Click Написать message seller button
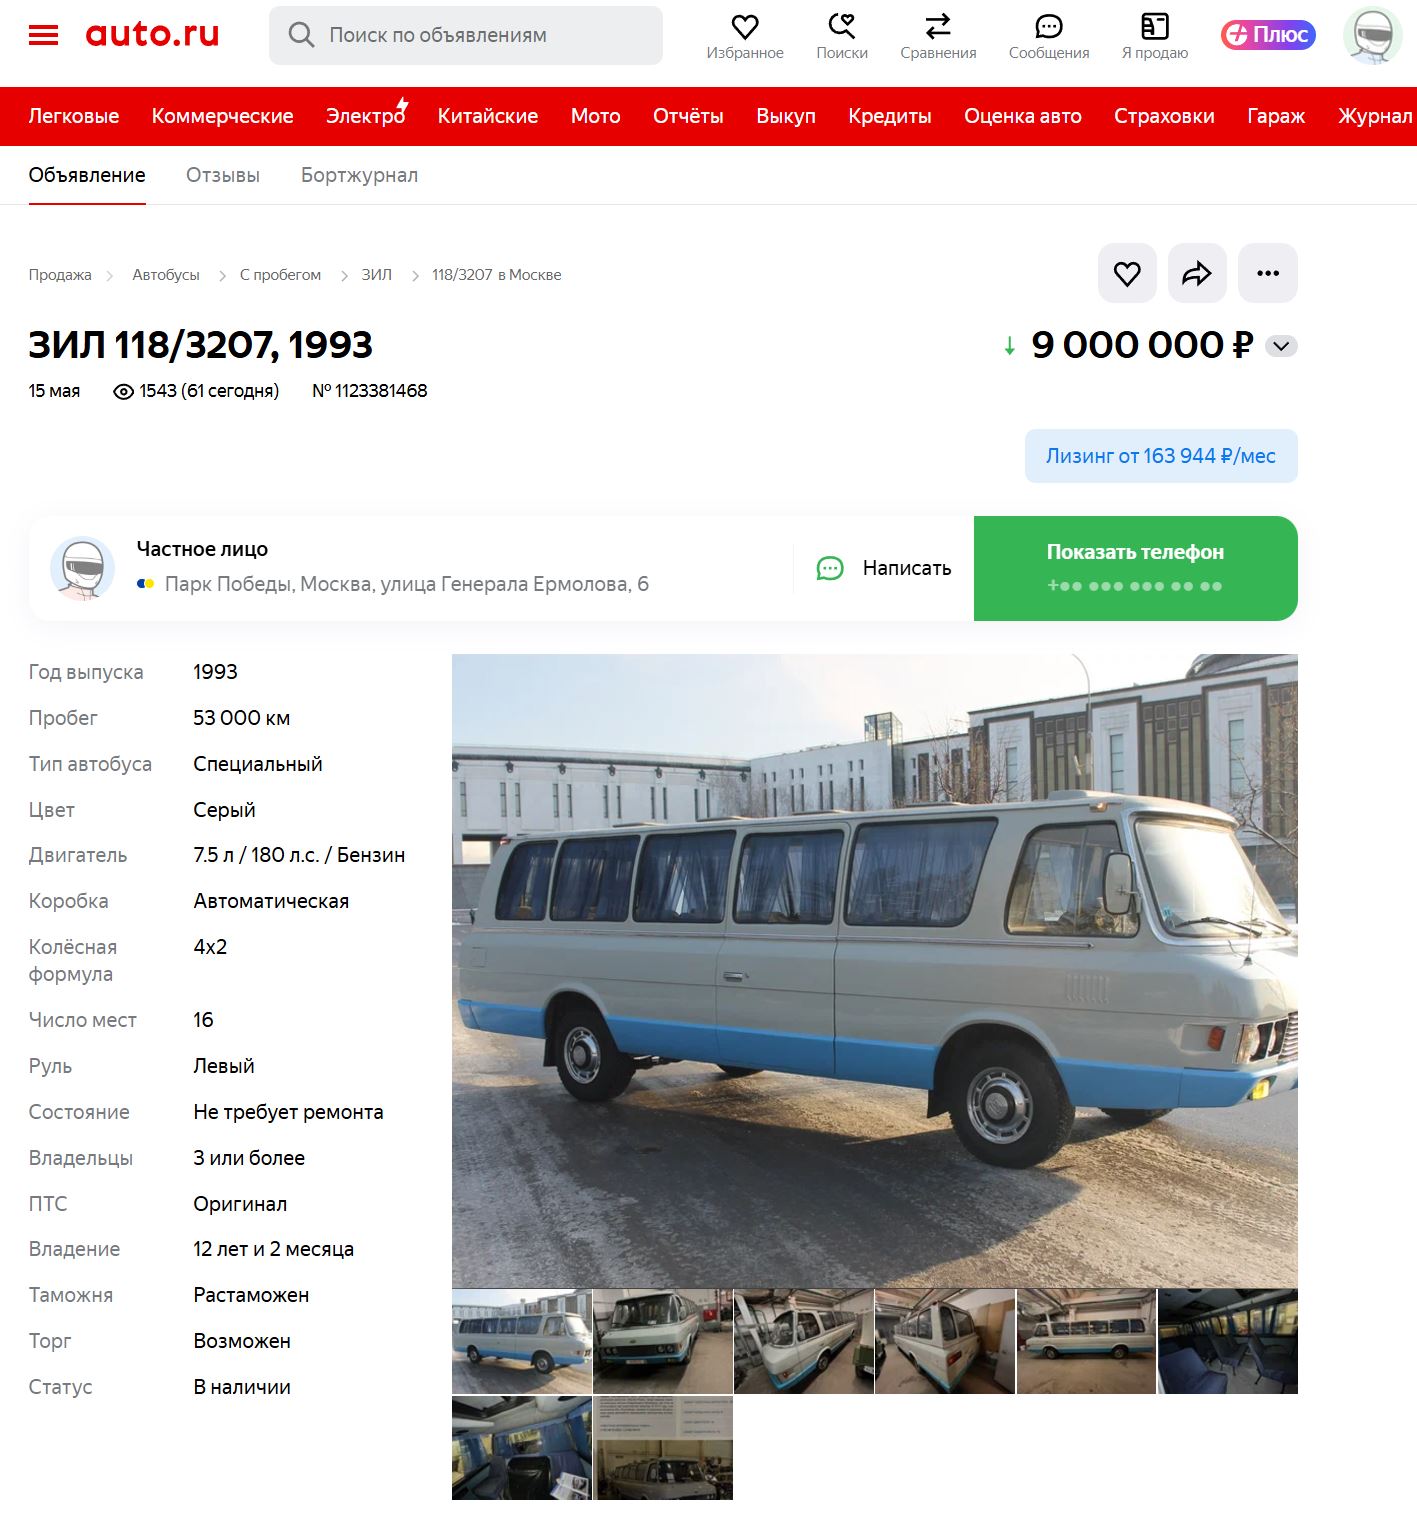This screenshot has height=1525, width=1417. click(x=884, y=568)
